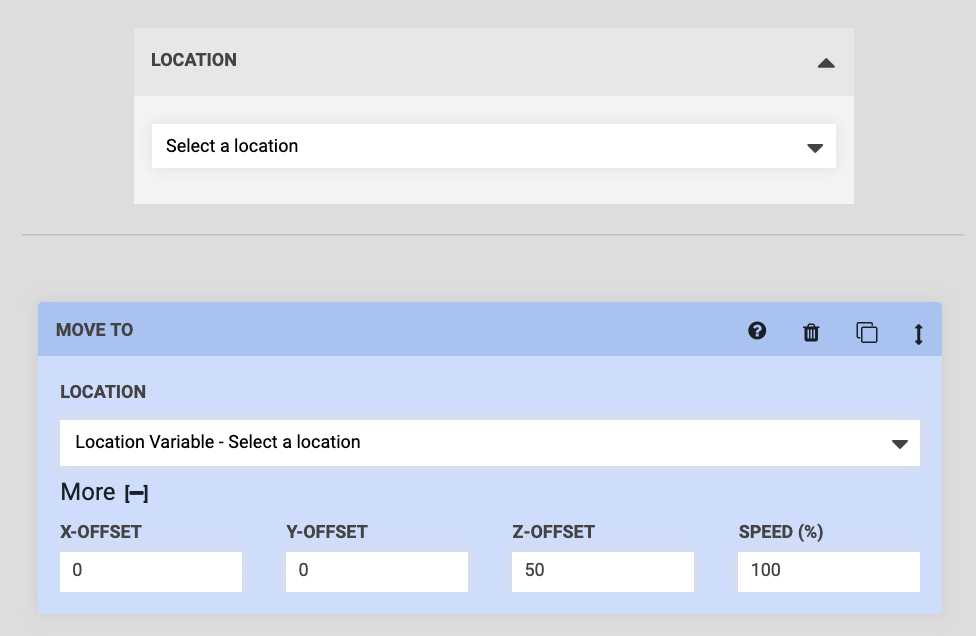Click the X-OFFSET input showing 0
The width and height of the screenshot is (976, 636).
[150, 571]
